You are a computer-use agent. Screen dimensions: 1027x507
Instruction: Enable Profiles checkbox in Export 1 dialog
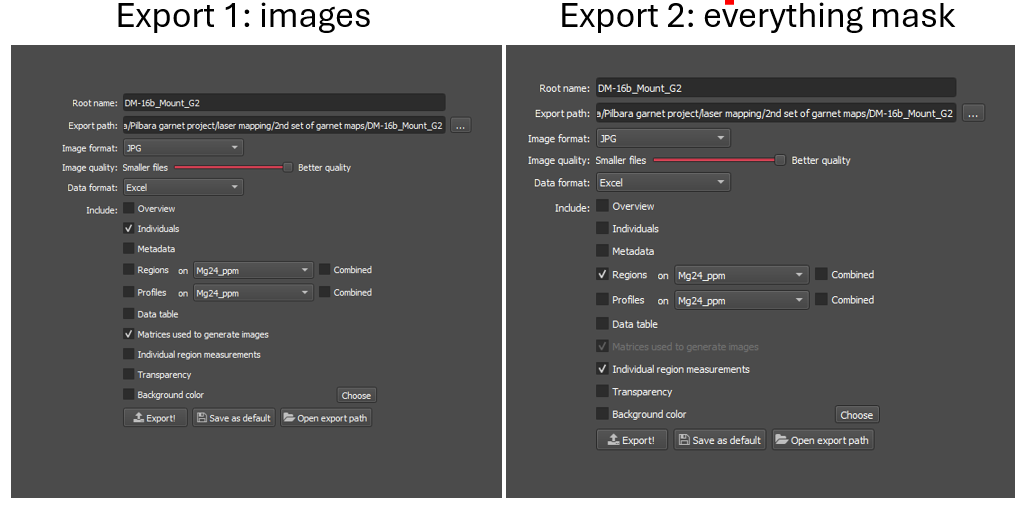(129, 292)
